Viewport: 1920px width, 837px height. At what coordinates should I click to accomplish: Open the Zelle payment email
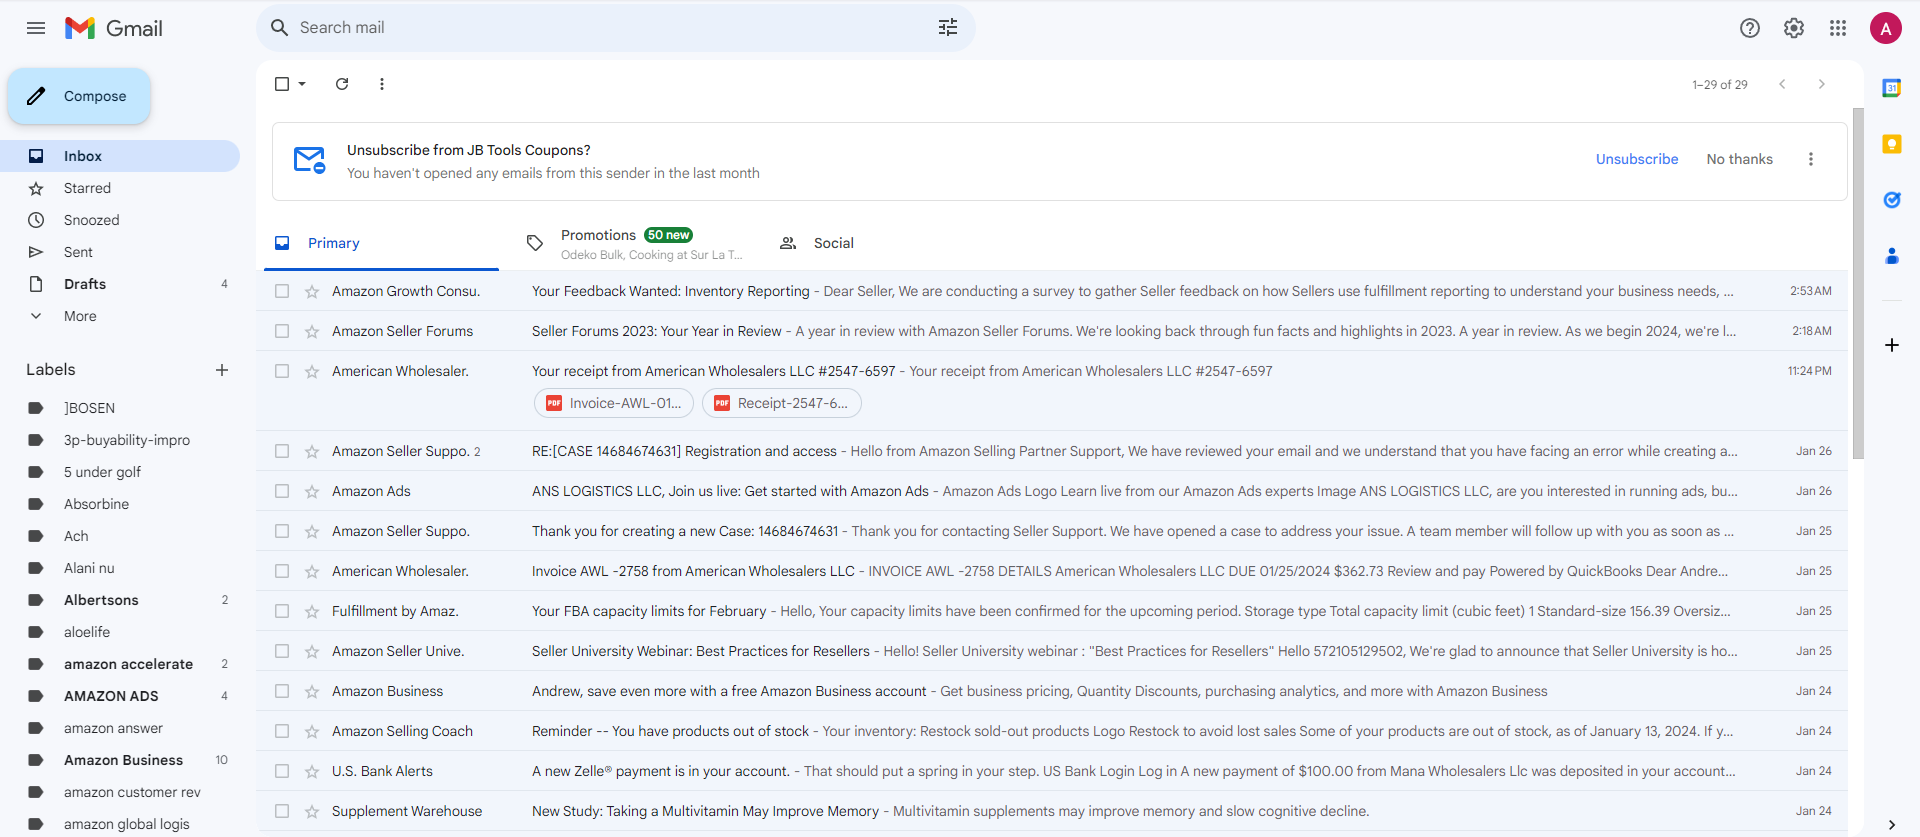[x=1052, y=771]
